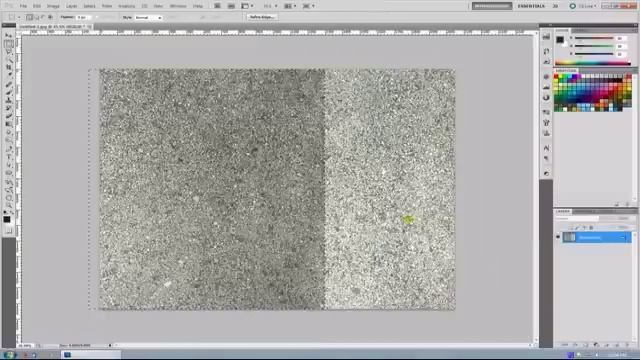
Task: Choose Subtract from Selection mode
Action: [43, 17]
